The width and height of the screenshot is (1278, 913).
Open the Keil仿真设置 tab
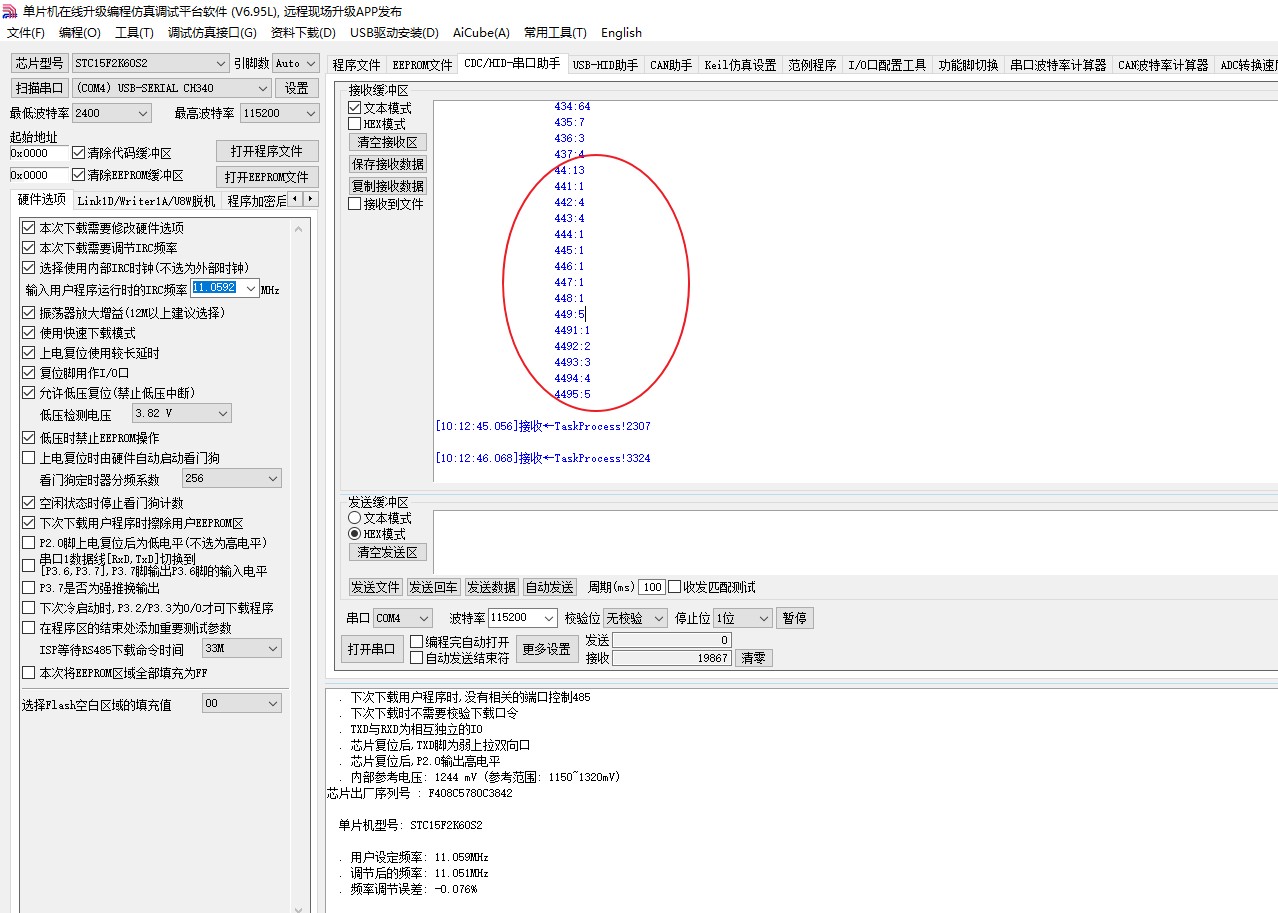pyautogui.click(x=740, y=65)
